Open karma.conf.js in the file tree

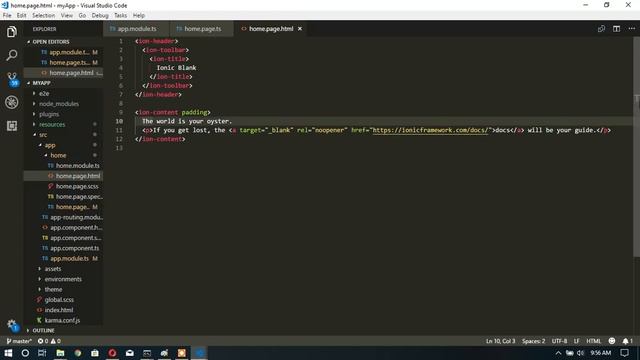click(x=63, y=320)
